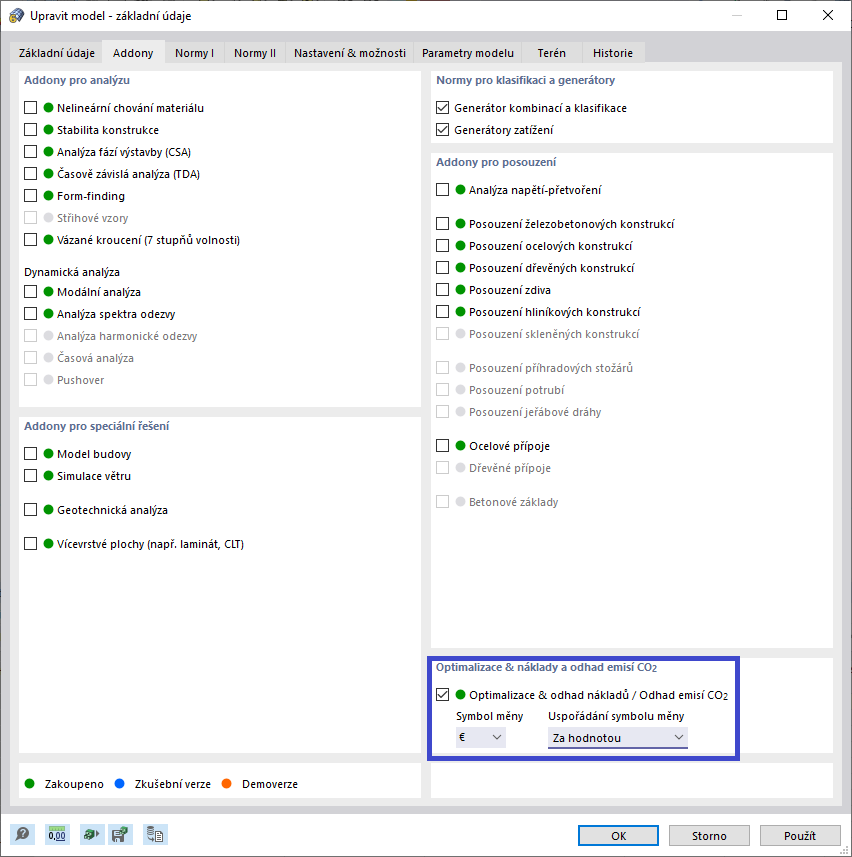Click the Demoverze legend label
This screenshot has height=857, width=852.
270,784
